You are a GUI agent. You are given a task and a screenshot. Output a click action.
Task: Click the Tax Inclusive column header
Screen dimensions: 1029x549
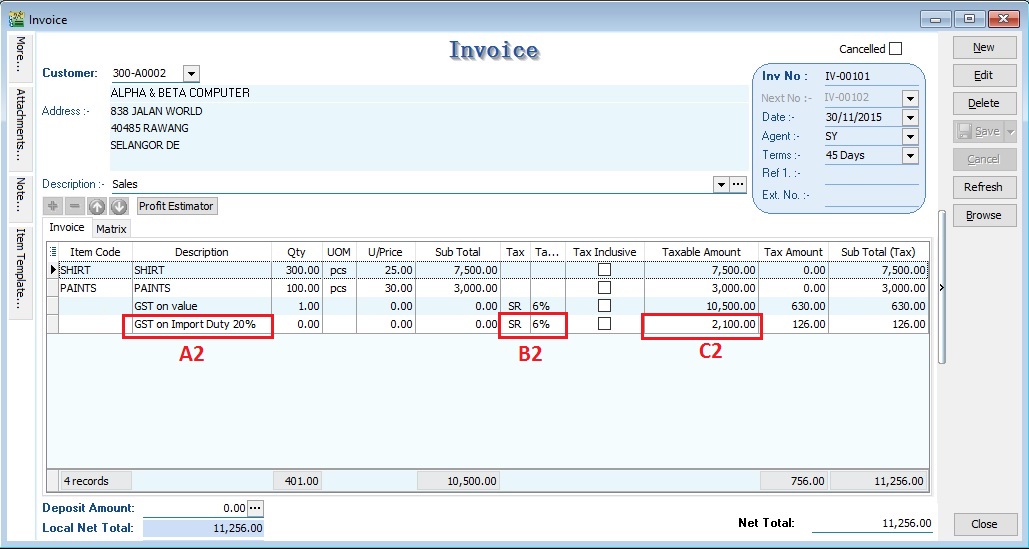[604, 252]
